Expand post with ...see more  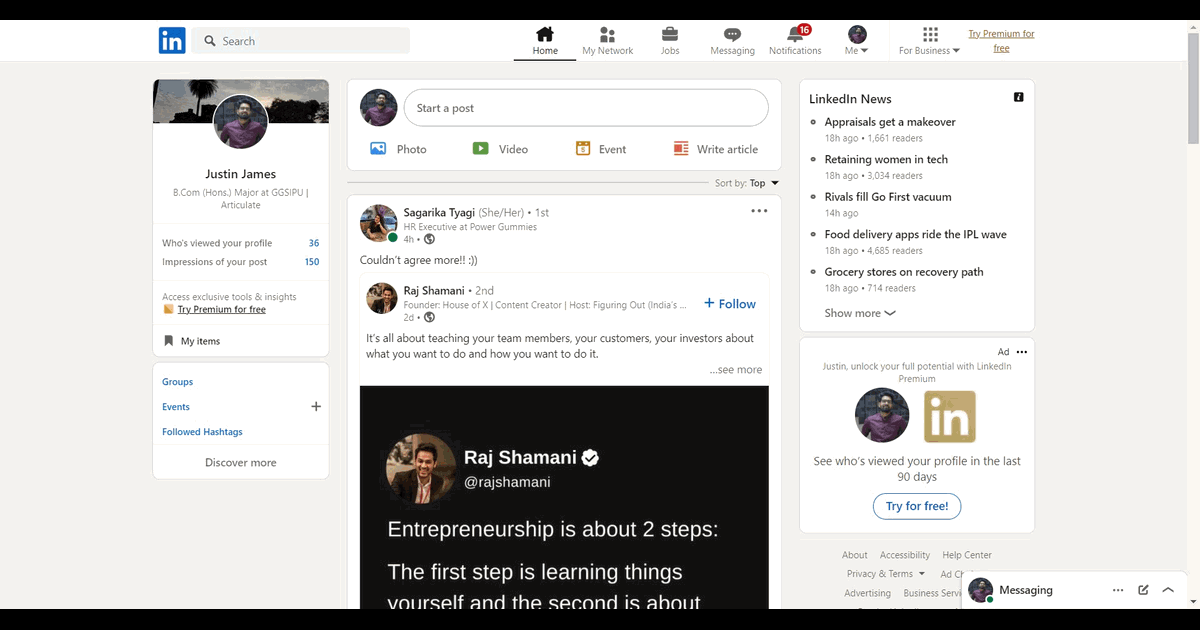click(x=736, y=370)
